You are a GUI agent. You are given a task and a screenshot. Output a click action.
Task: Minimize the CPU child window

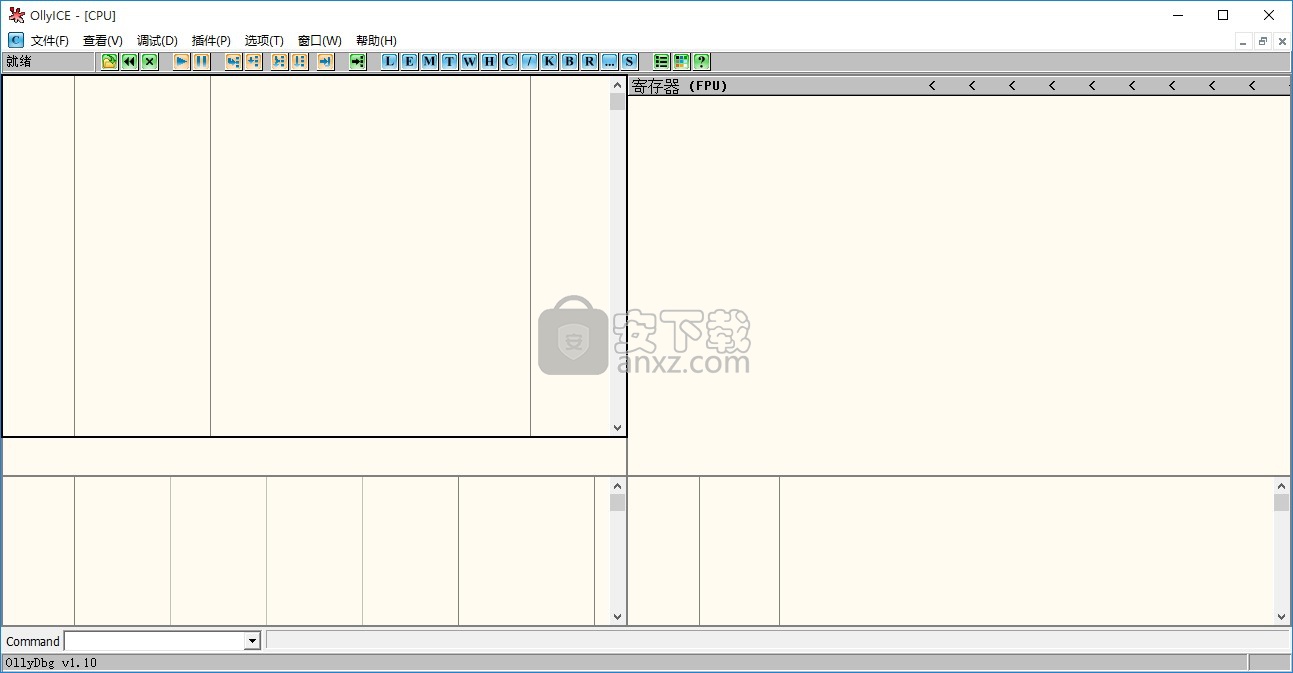click(x=1244, y=41)
